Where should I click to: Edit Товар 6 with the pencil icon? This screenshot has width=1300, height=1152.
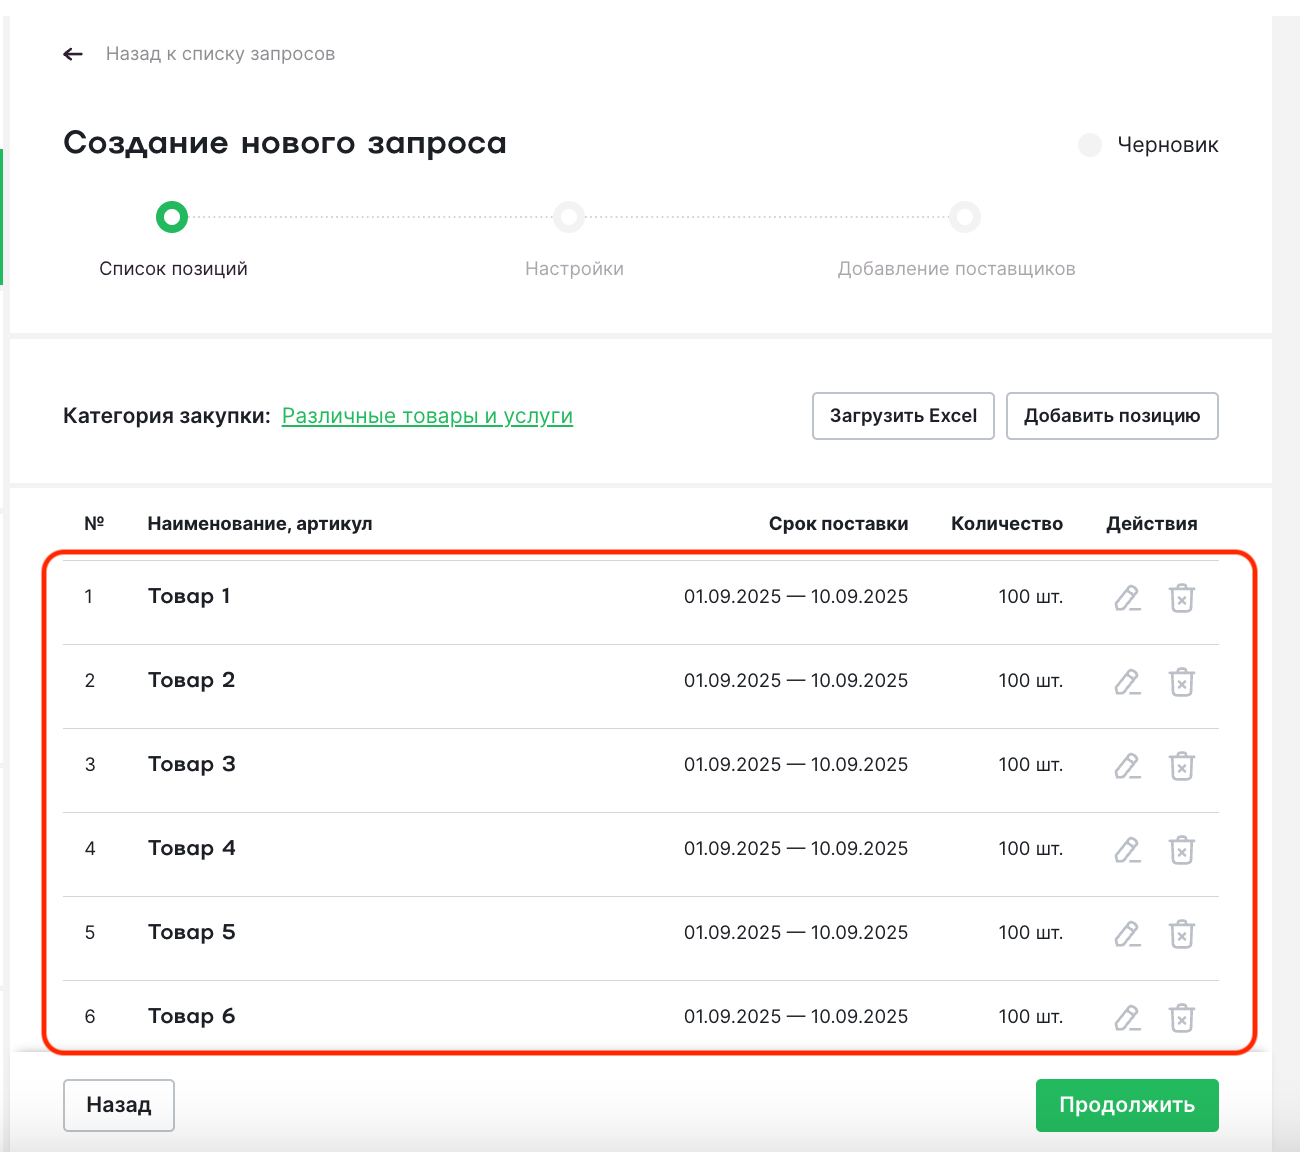coord(1127,1018)
